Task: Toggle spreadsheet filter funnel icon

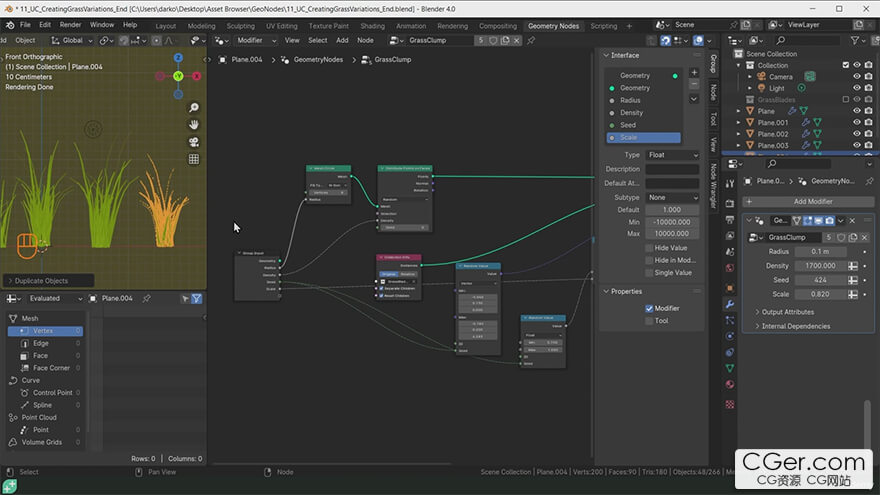Action: pos(196,299)
